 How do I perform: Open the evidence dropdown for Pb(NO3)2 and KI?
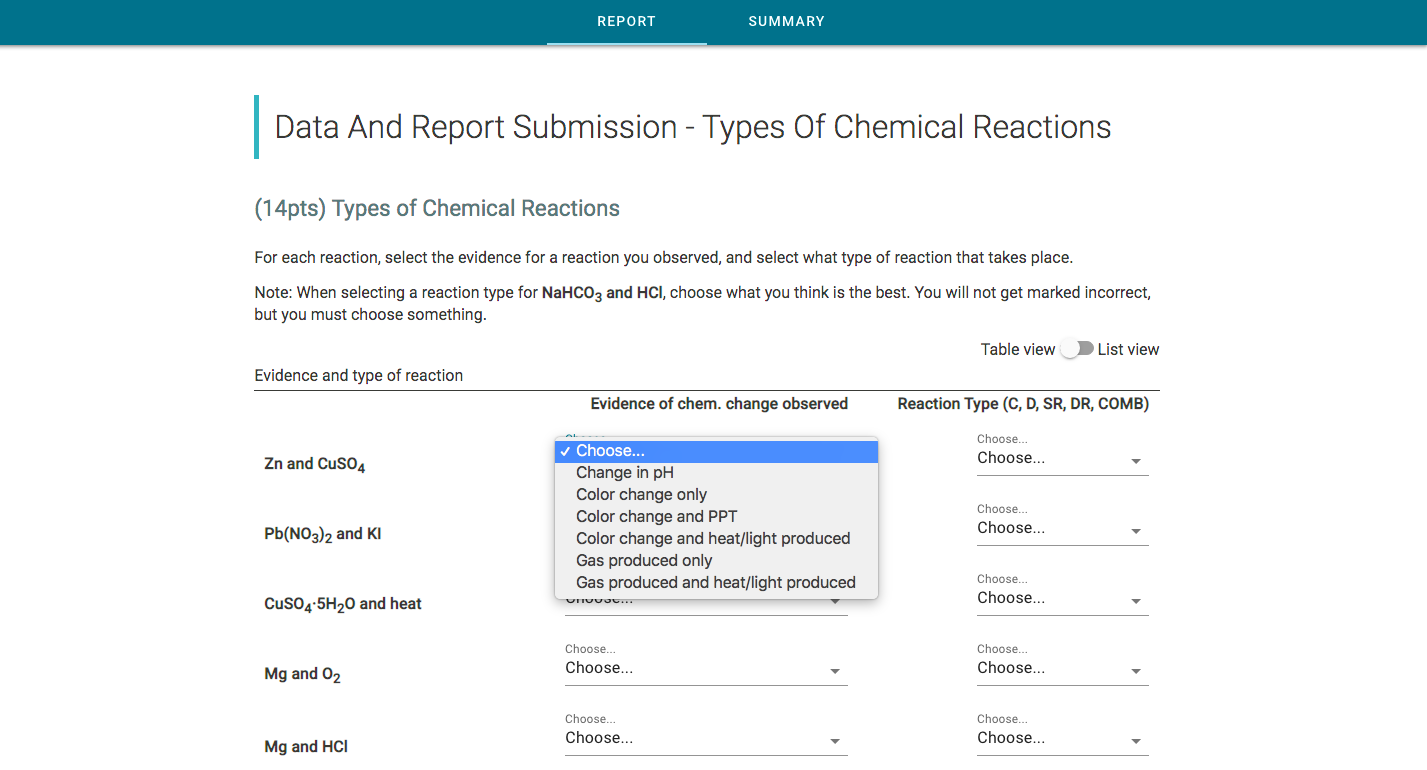pyautogui.click(x=834, y=530)
